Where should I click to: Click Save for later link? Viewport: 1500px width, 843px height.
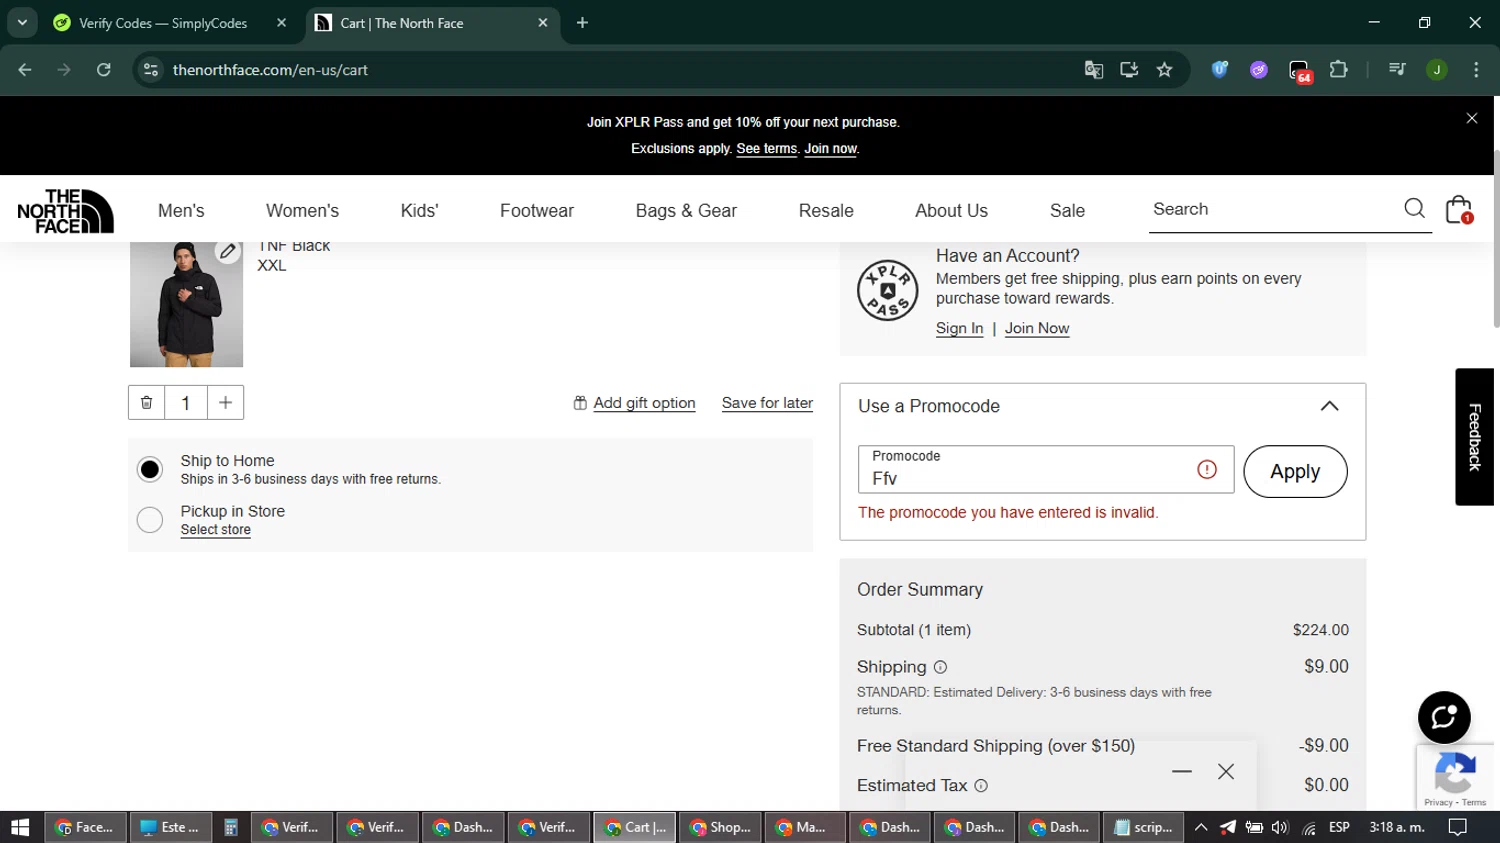click(x=767, y=403)
